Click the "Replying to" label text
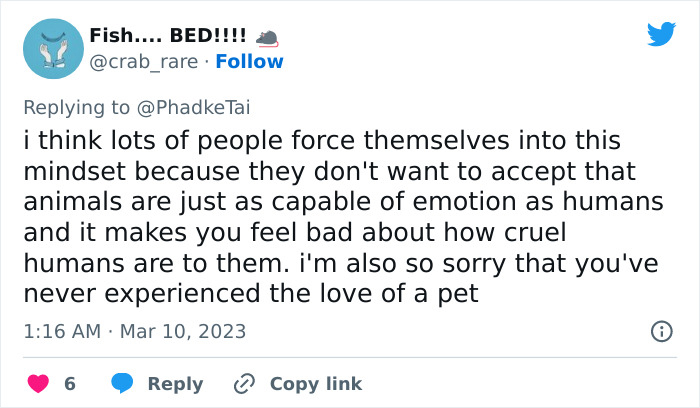The height and width of the screenshot is (408, 700). pyautogui.click(x=75, y=105)
